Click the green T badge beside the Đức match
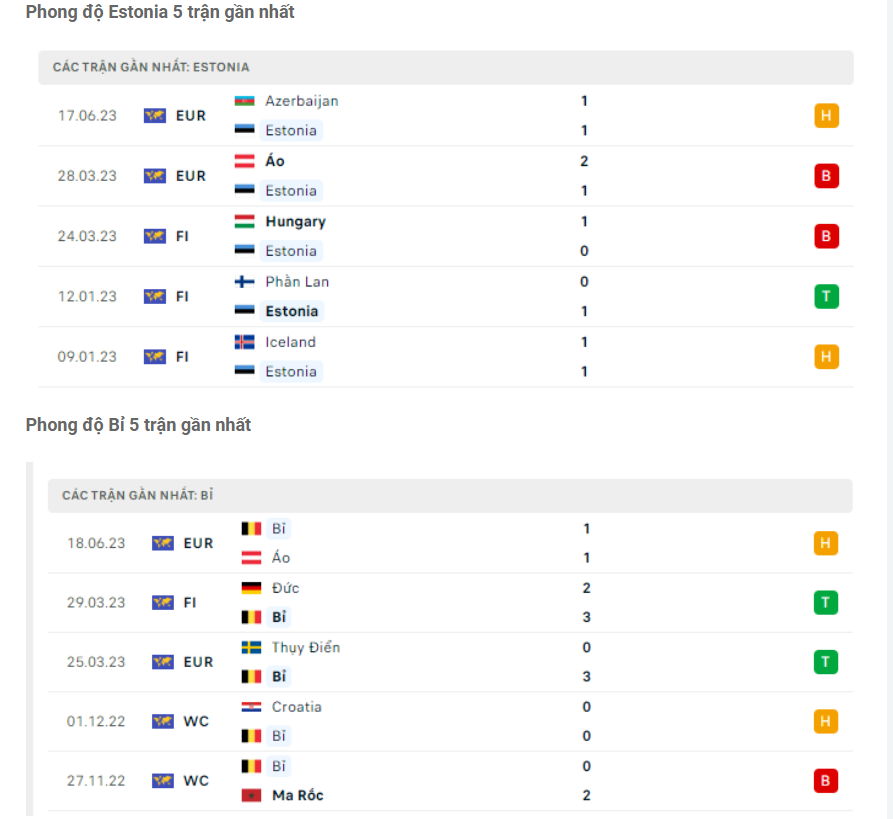Viewport: 893px width, 819px height. coord(826,602)
